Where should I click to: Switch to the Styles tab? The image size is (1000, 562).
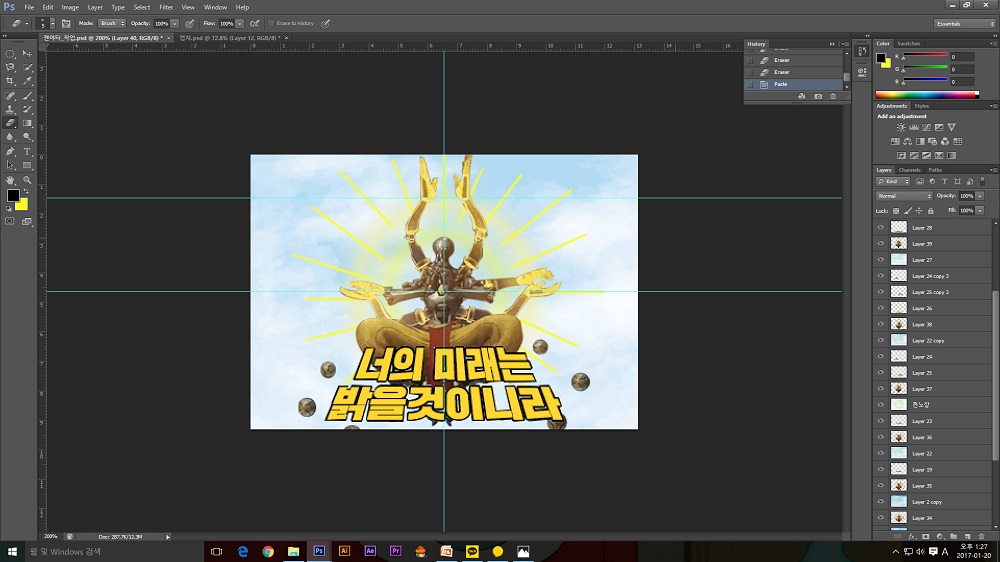922,106
